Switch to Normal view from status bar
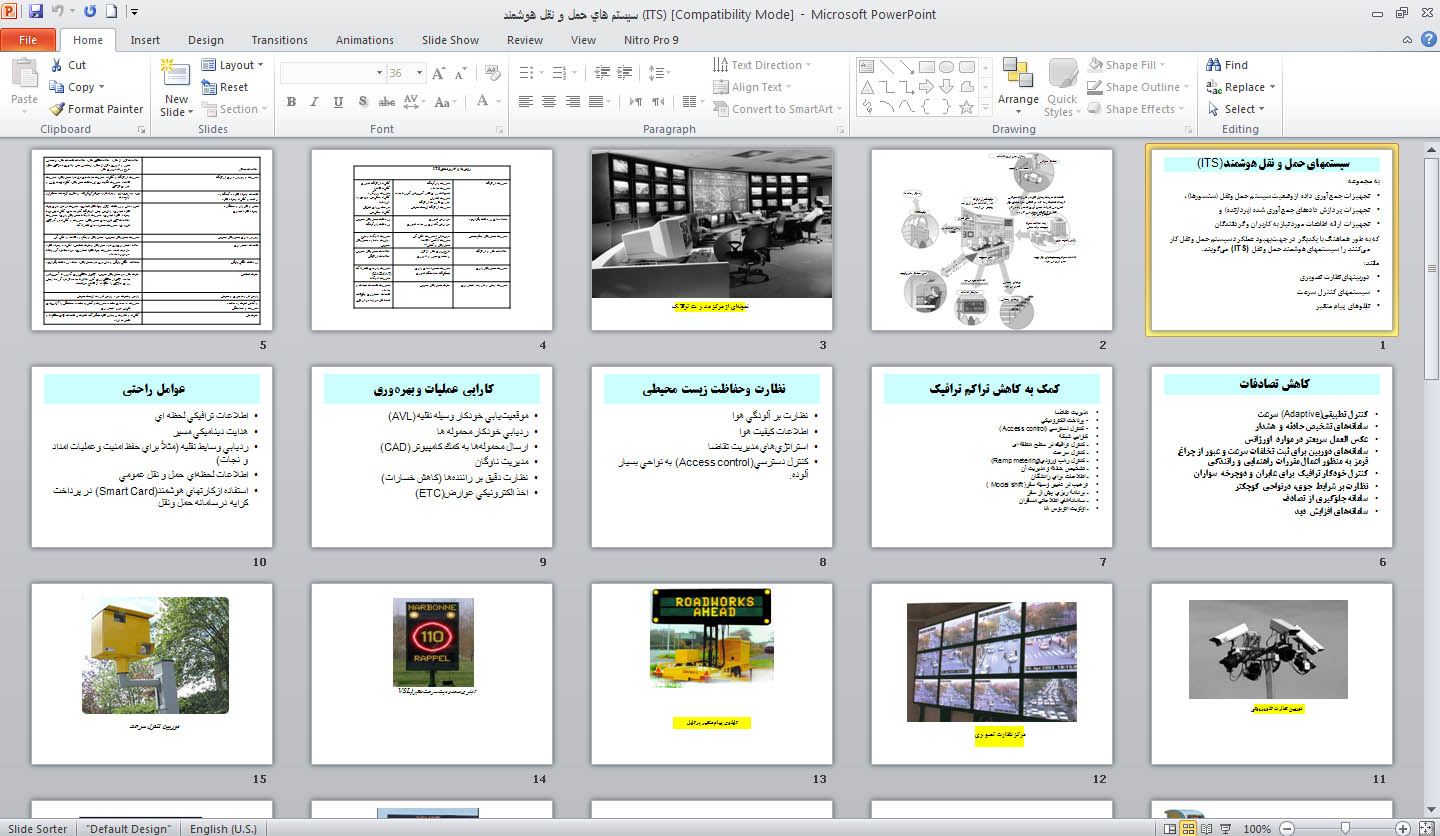 (1169, 828)
